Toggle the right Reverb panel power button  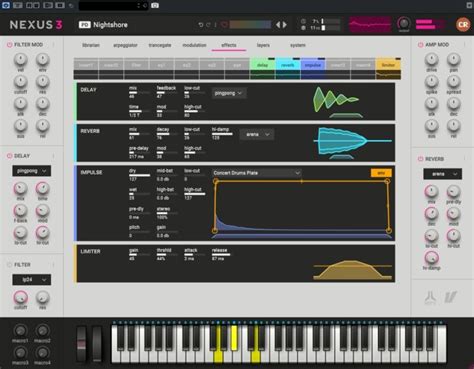coord(420,159)
